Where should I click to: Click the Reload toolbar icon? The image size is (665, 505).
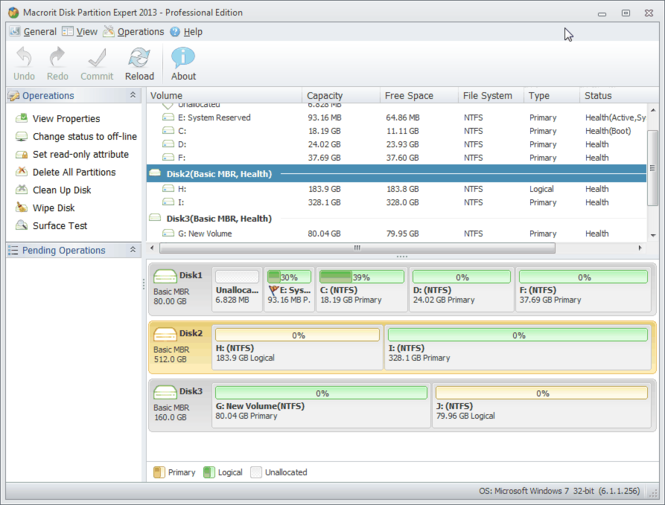click(139, 57)
